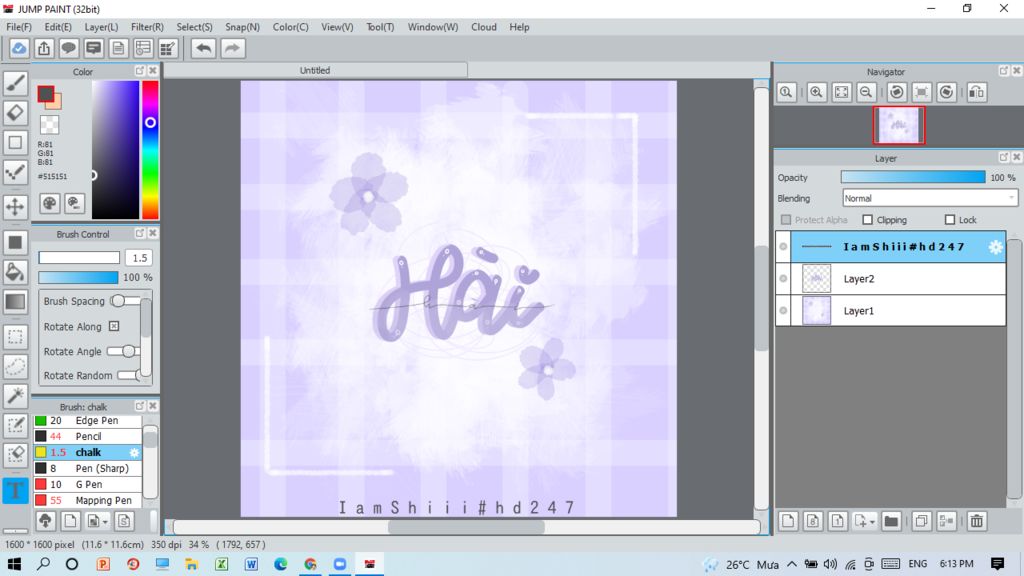Click the hue strip in Color panel
The height and width of the screenshot is (576, 1024).
coord(150,150)
